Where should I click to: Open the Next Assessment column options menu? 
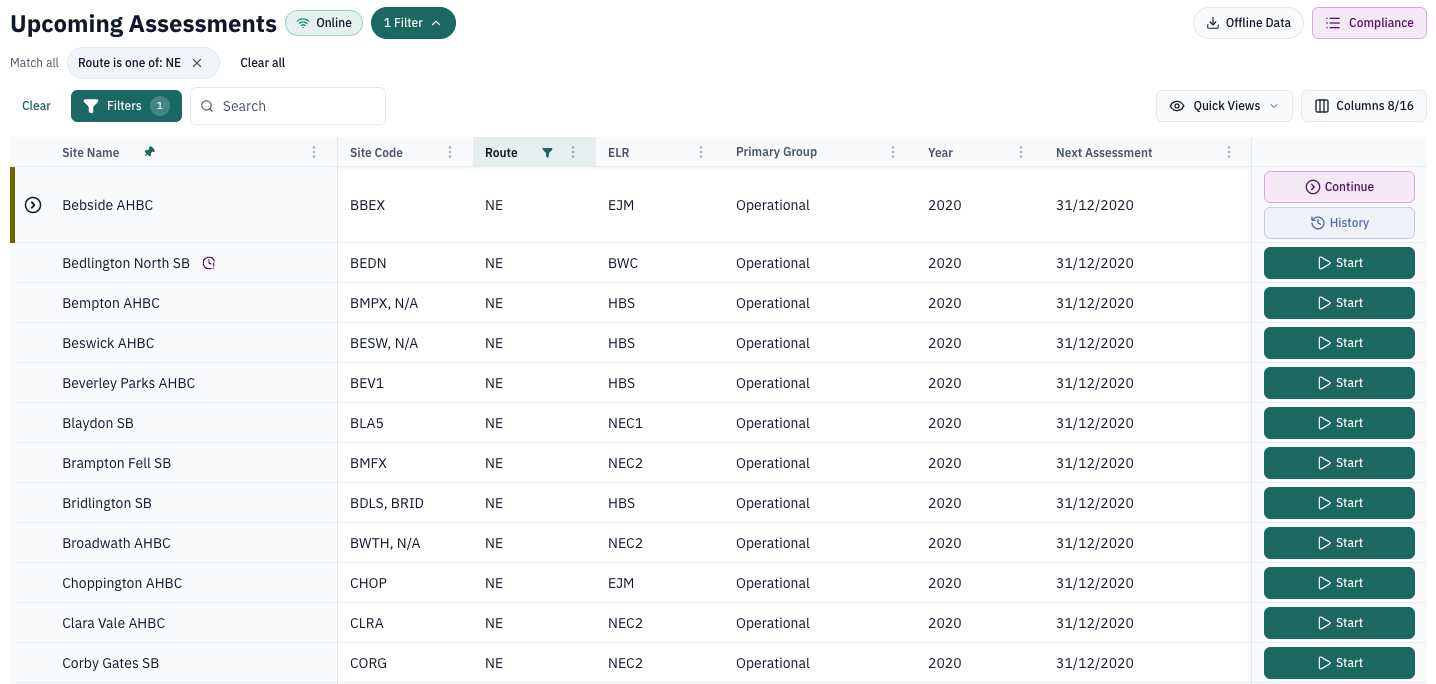coord(1229,153)
